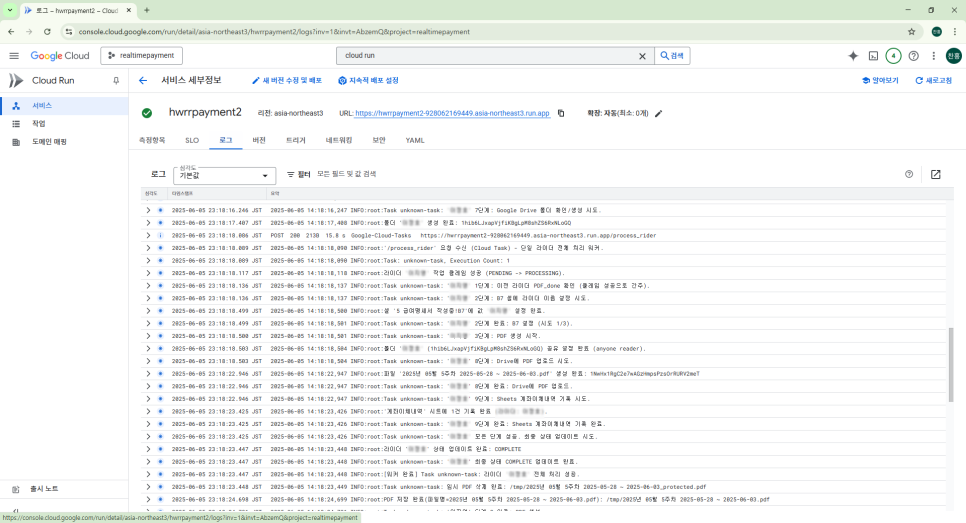View site information icon in address bar
Viewport: 966px width, 523px height.
(x=68, y=31)
